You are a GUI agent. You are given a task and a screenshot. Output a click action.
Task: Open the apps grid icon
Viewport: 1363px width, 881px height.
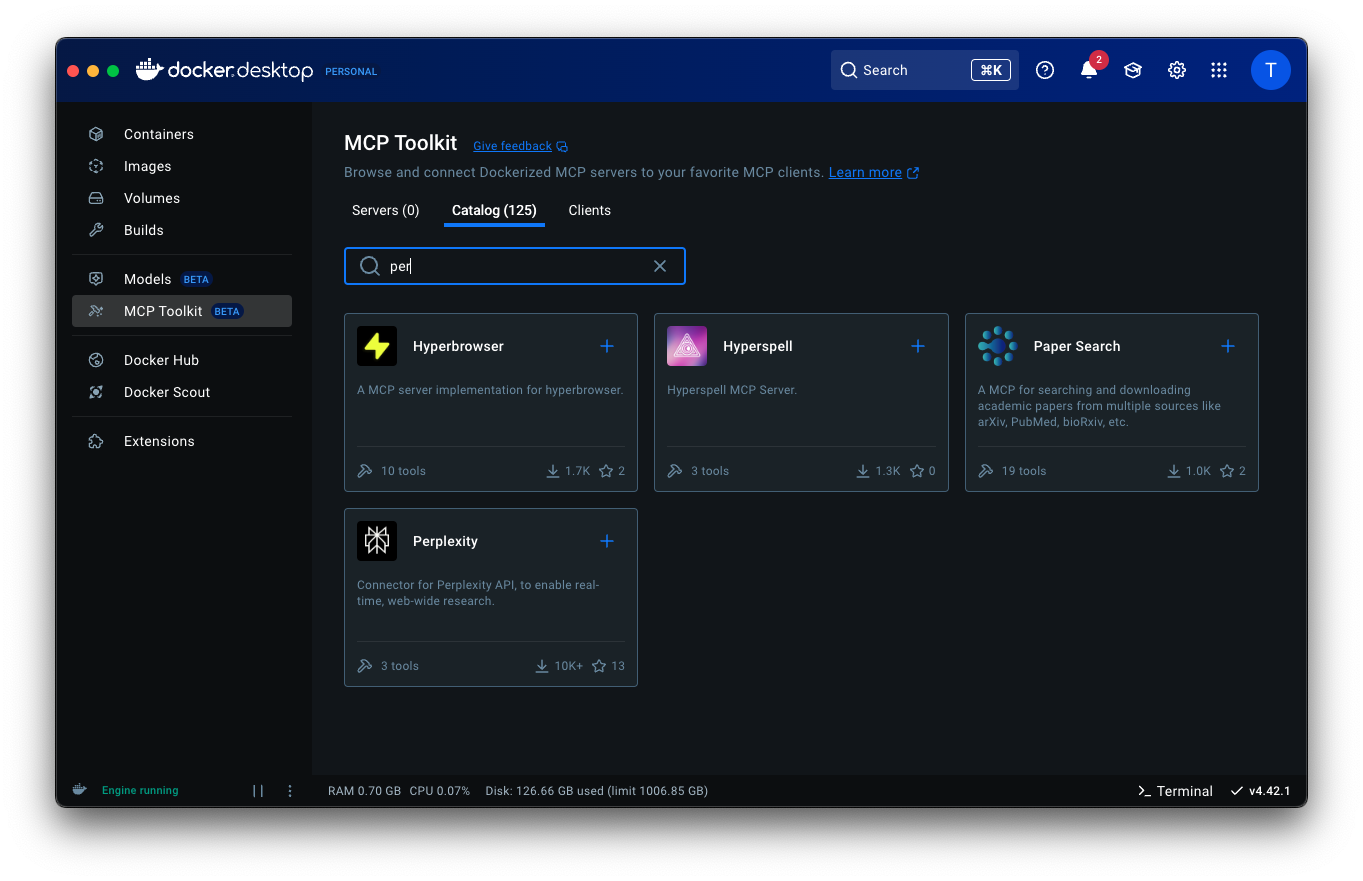coord(1219,70)
